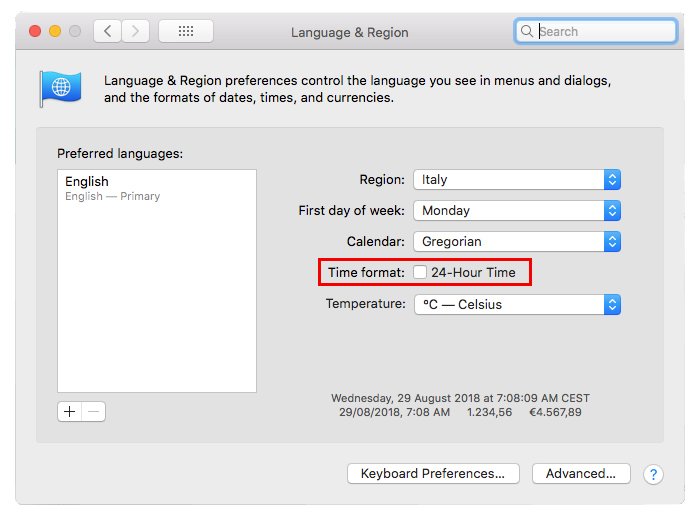Open the help question mark button
Image resolution: width=697 pixels, height=518 pixels.
point(652,474)
